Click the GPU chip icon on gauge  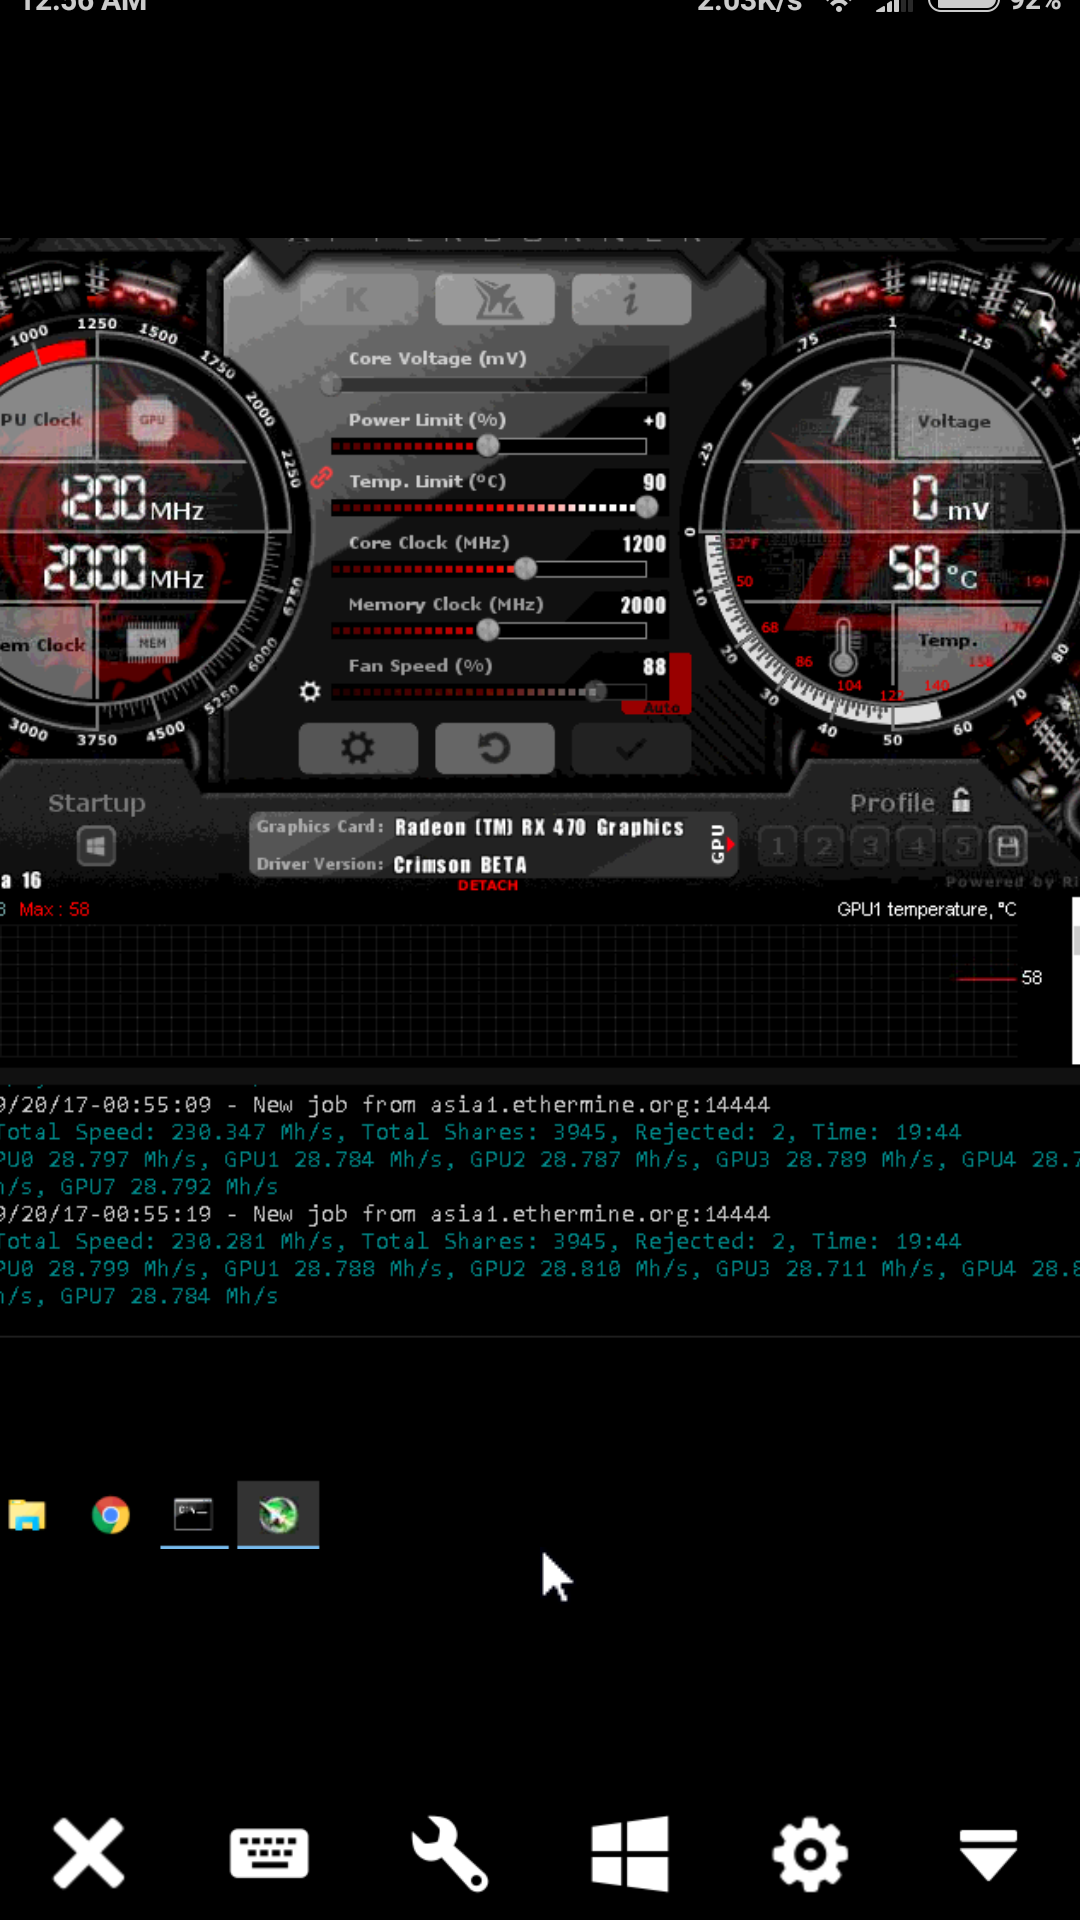(x=152, y=419)
